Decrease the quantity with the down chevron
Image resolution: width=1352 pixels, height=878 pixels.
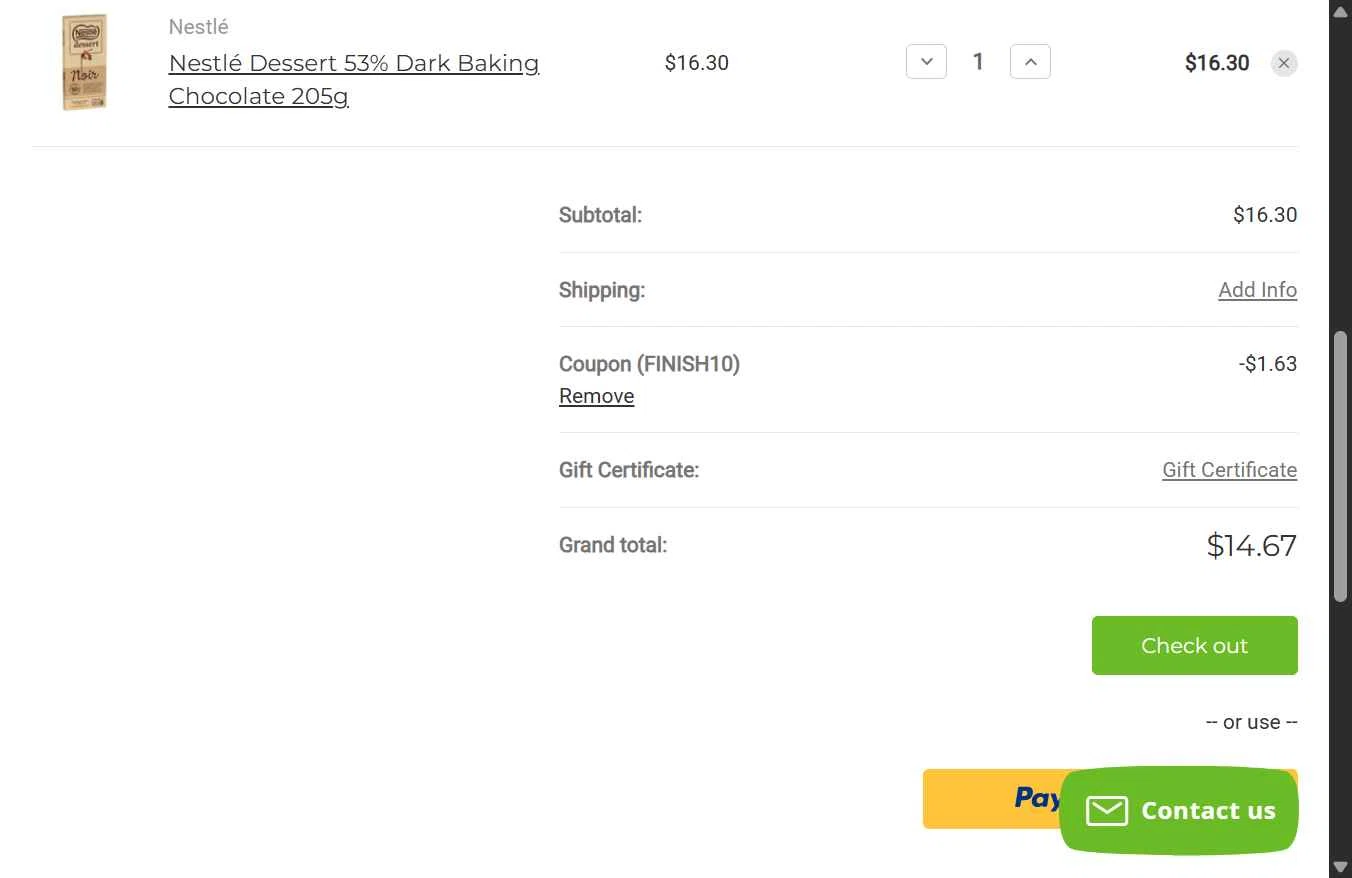tap(926, 62)
